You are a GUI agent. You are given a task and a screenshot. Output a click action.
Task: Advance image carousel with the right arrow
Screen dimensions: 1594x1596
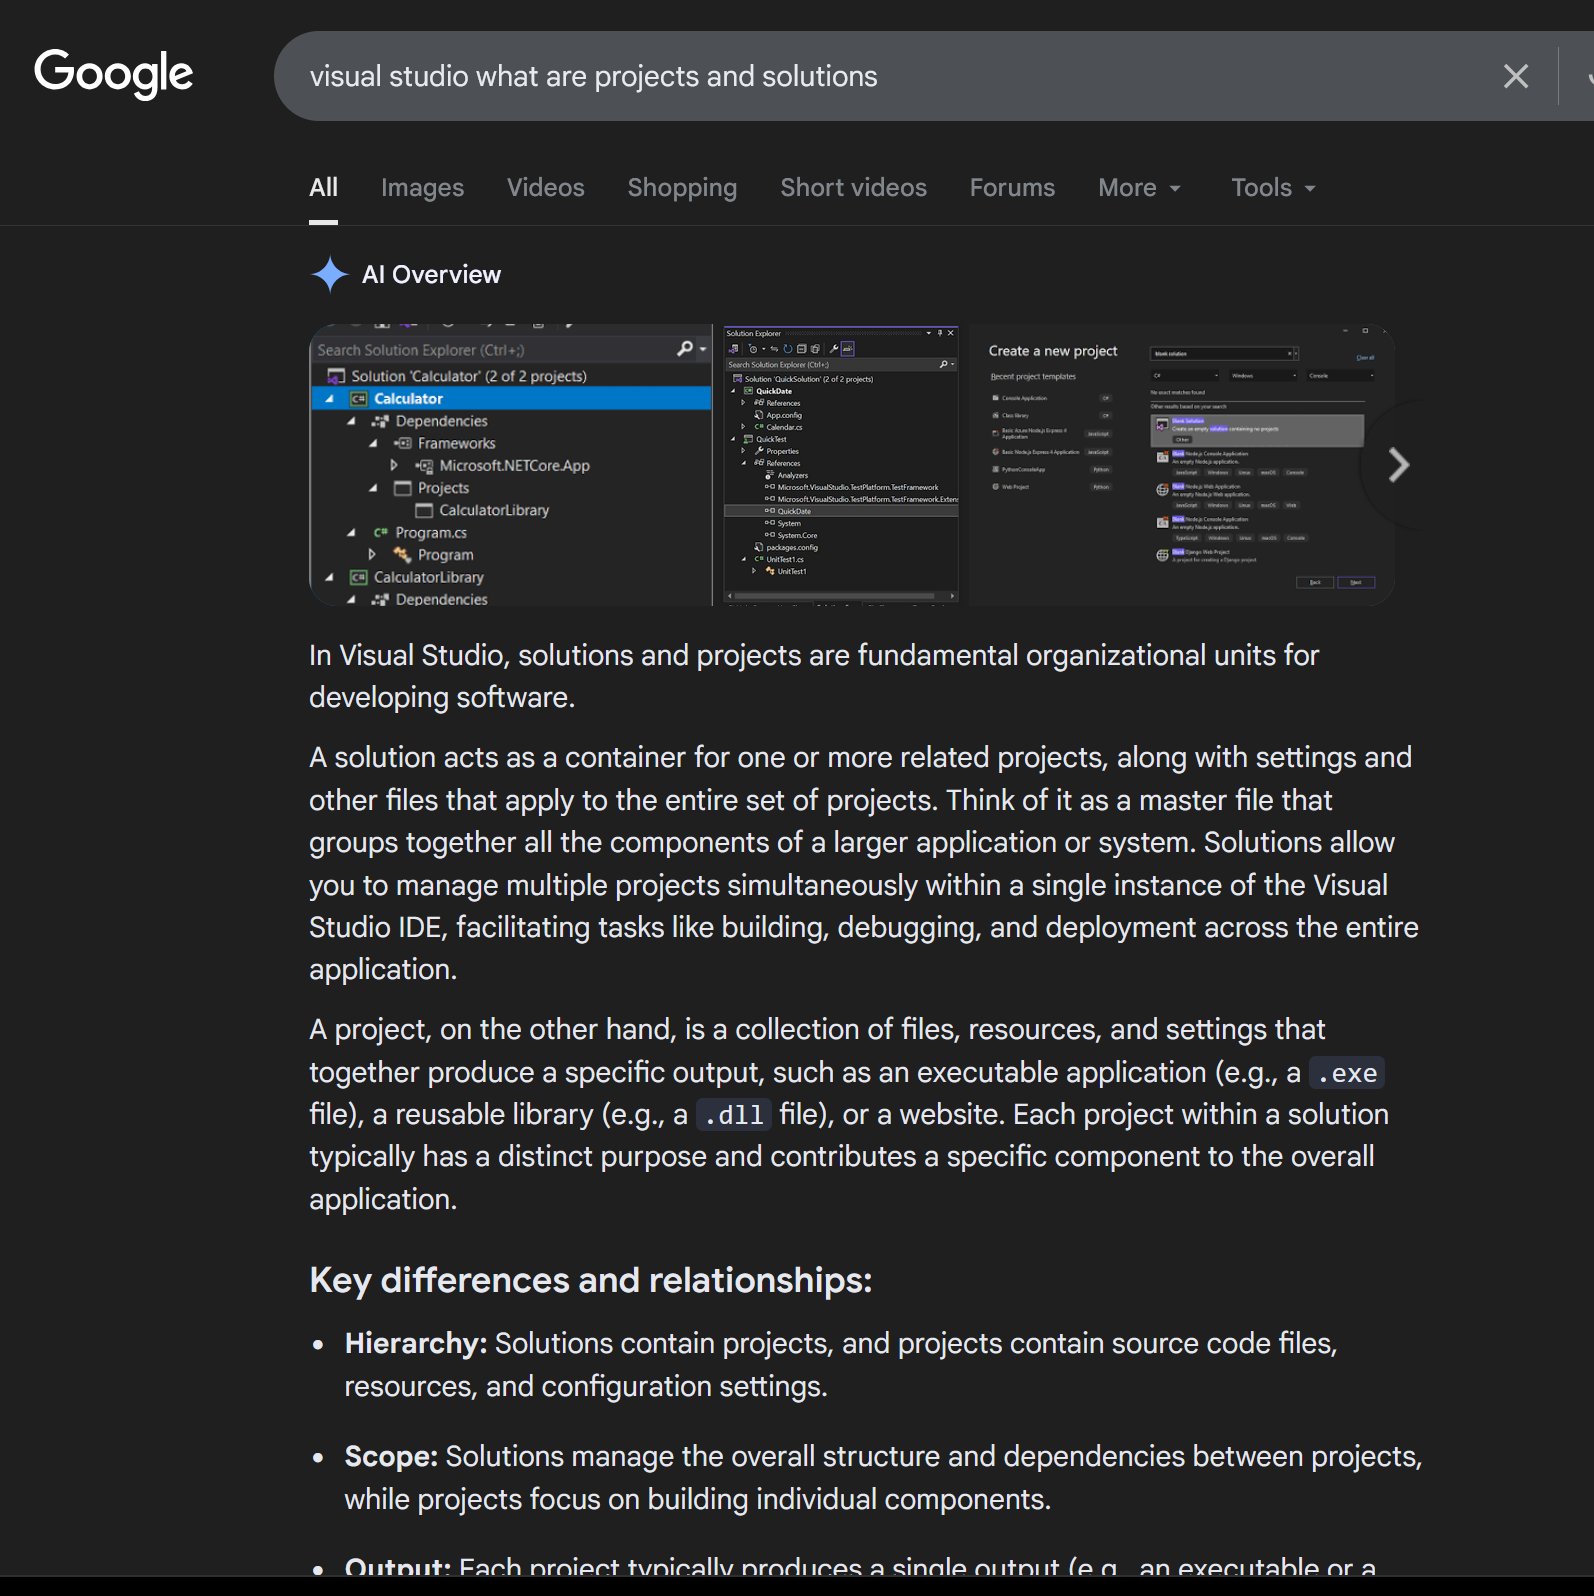tap(1398, 465)
